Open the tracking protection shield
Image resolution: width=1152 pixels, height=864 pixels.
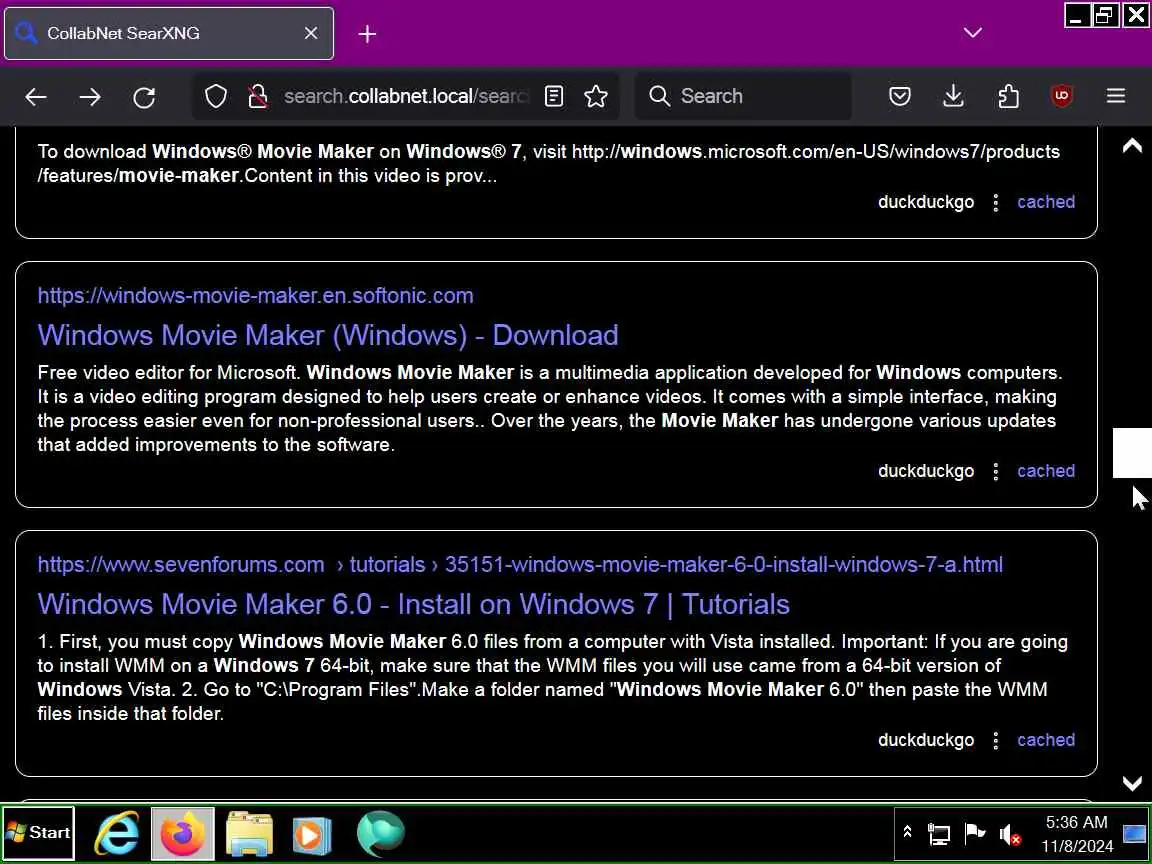(215, 96)
